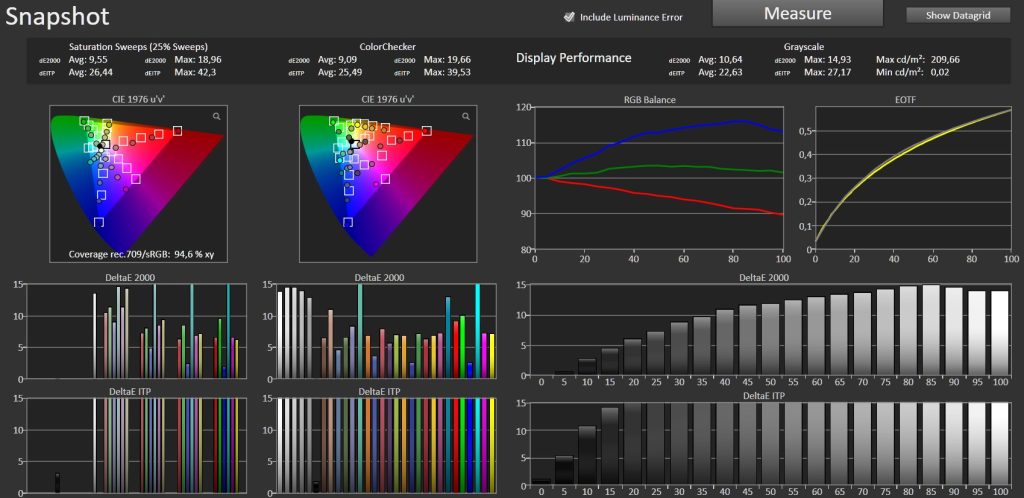Screen dimensions: 1024x498
Task: Click the RGB Balance chart
Action: [x=661, y=178]
